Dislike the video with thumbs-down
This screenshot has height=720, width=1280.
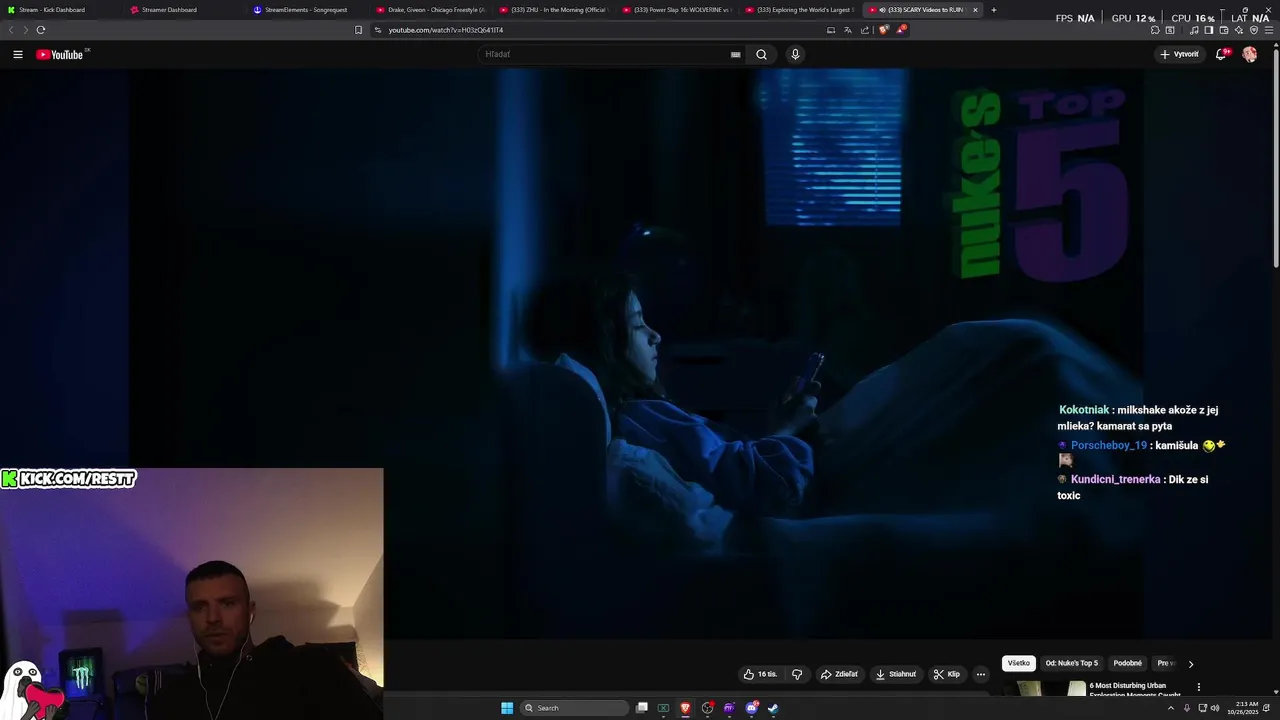797,674
